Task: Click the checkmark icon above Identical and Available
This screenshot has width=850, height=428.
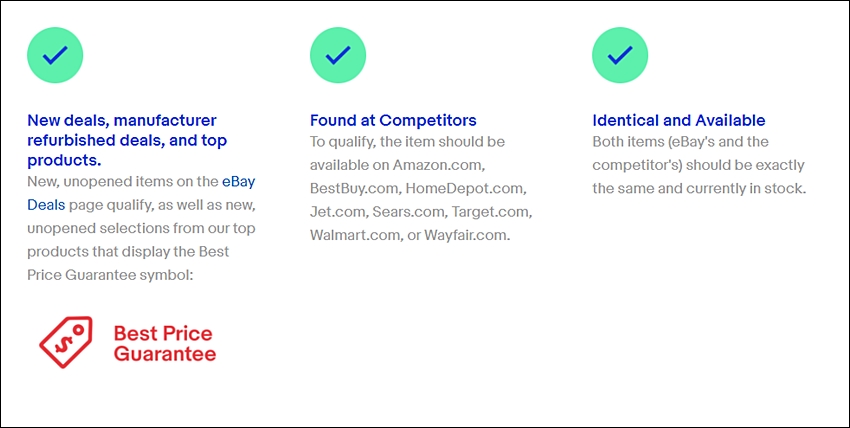Action: (620, 55)
